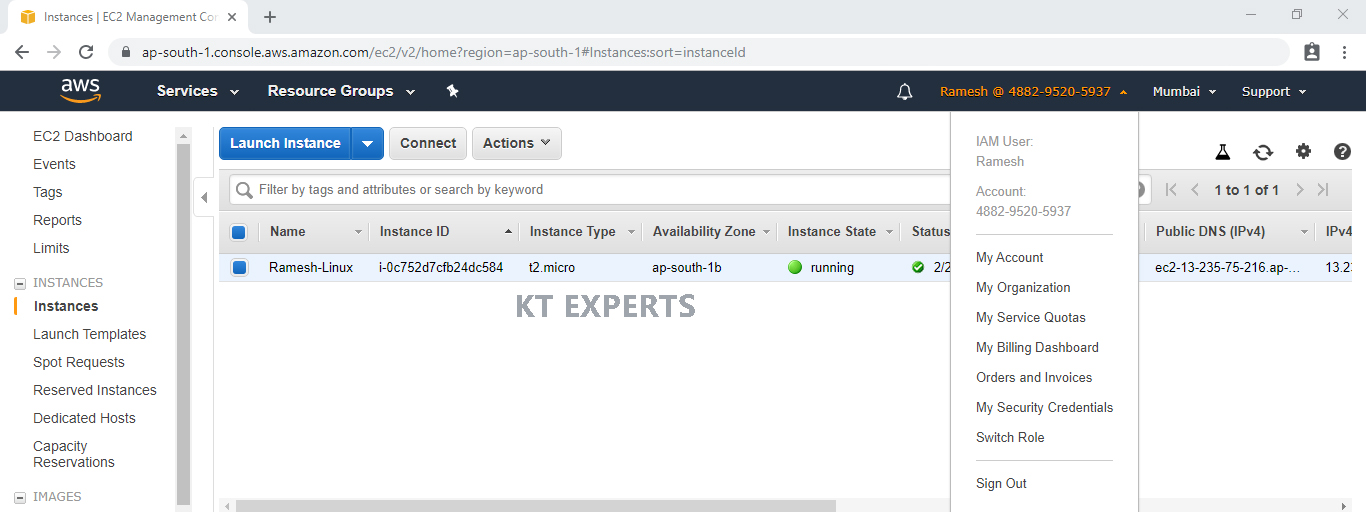Click the Launch Instance button
This screenshot has width=1366, height=512.
pyautogui.click(x=285, y=143)
